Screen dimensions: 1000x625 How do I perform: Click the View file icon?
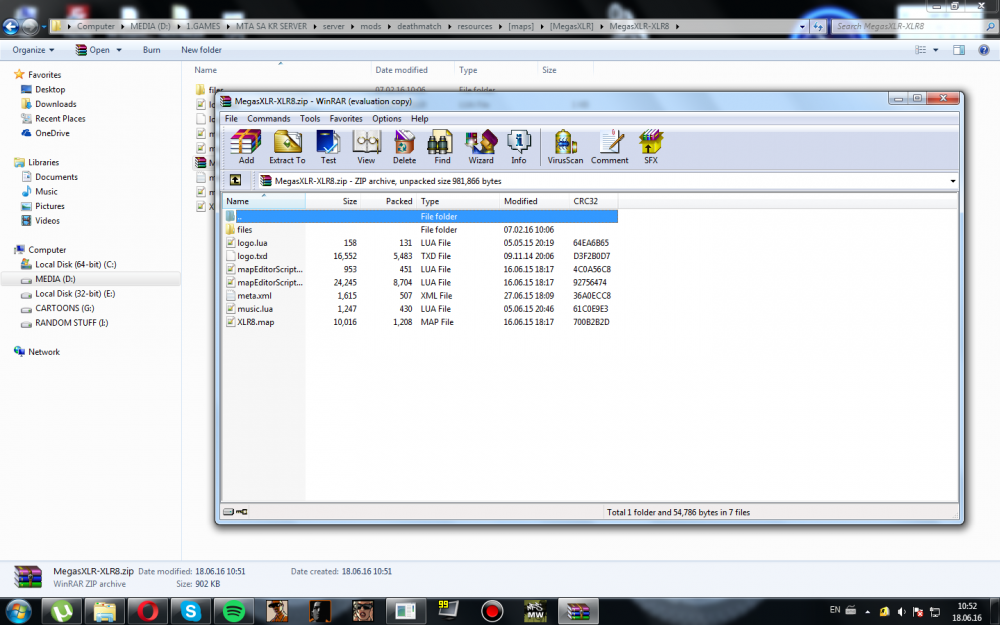click(x=366, y=147)
